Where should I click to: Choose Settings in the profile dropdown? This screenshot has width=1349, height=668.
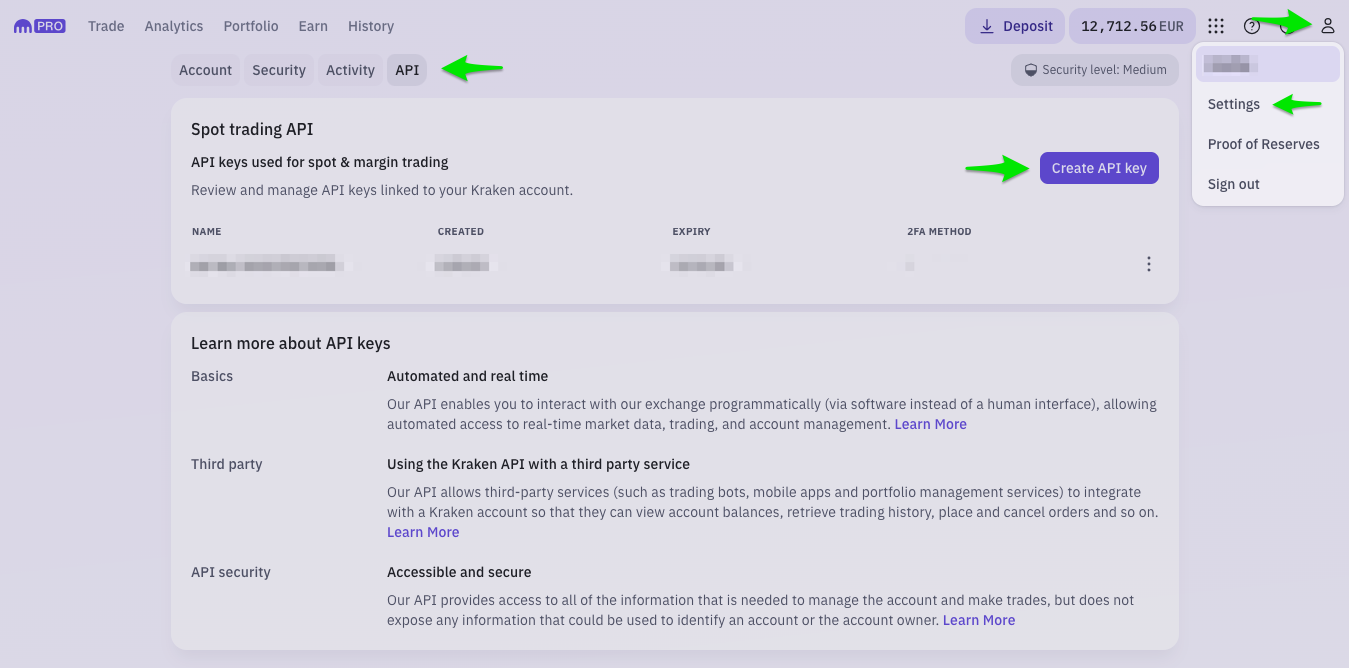coord(1234,104)
